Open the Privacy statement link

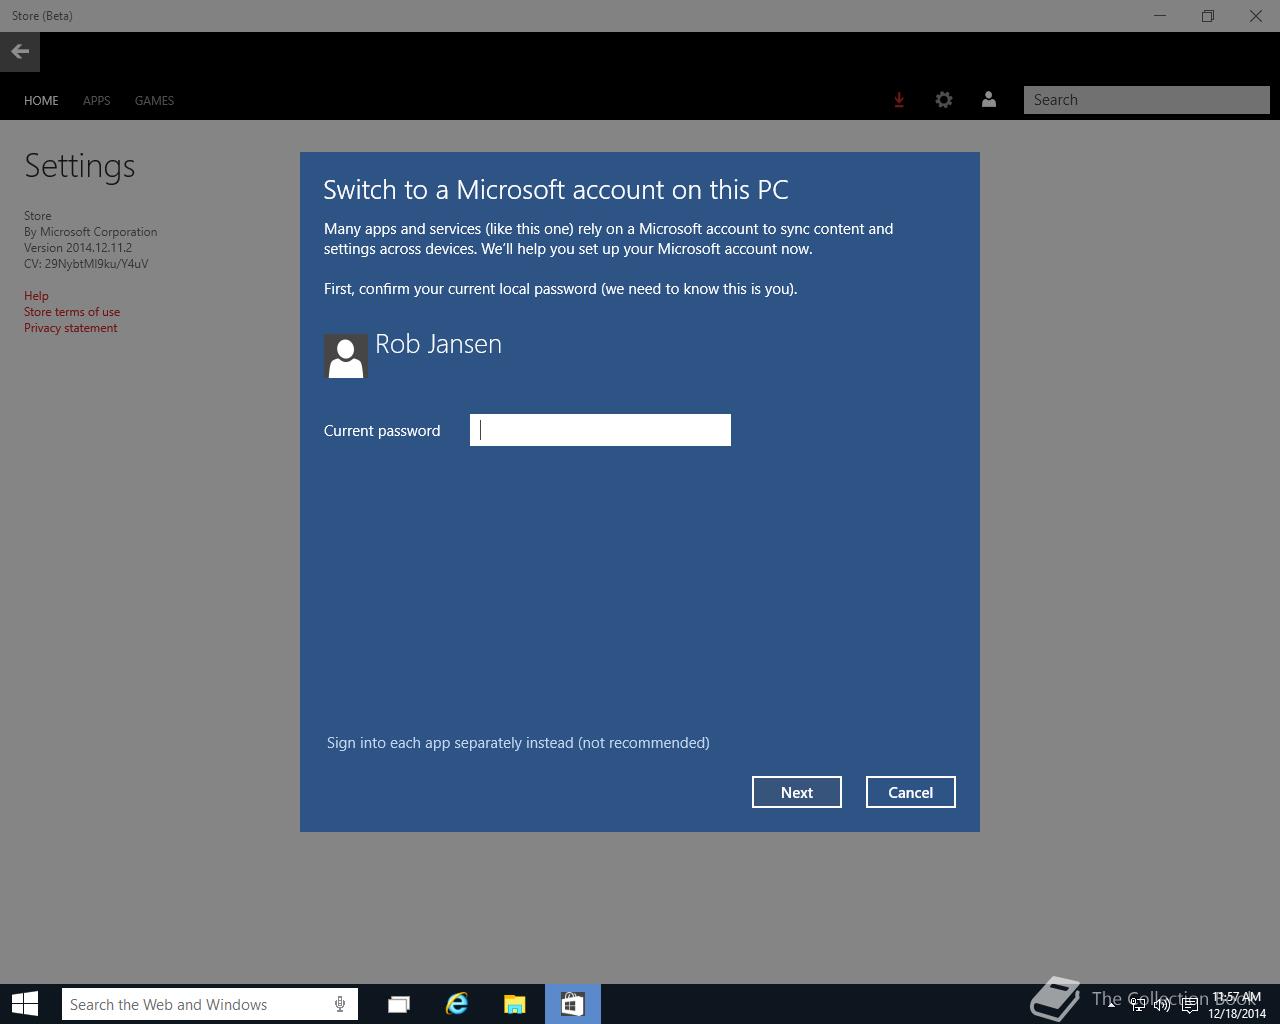[70, 328]
